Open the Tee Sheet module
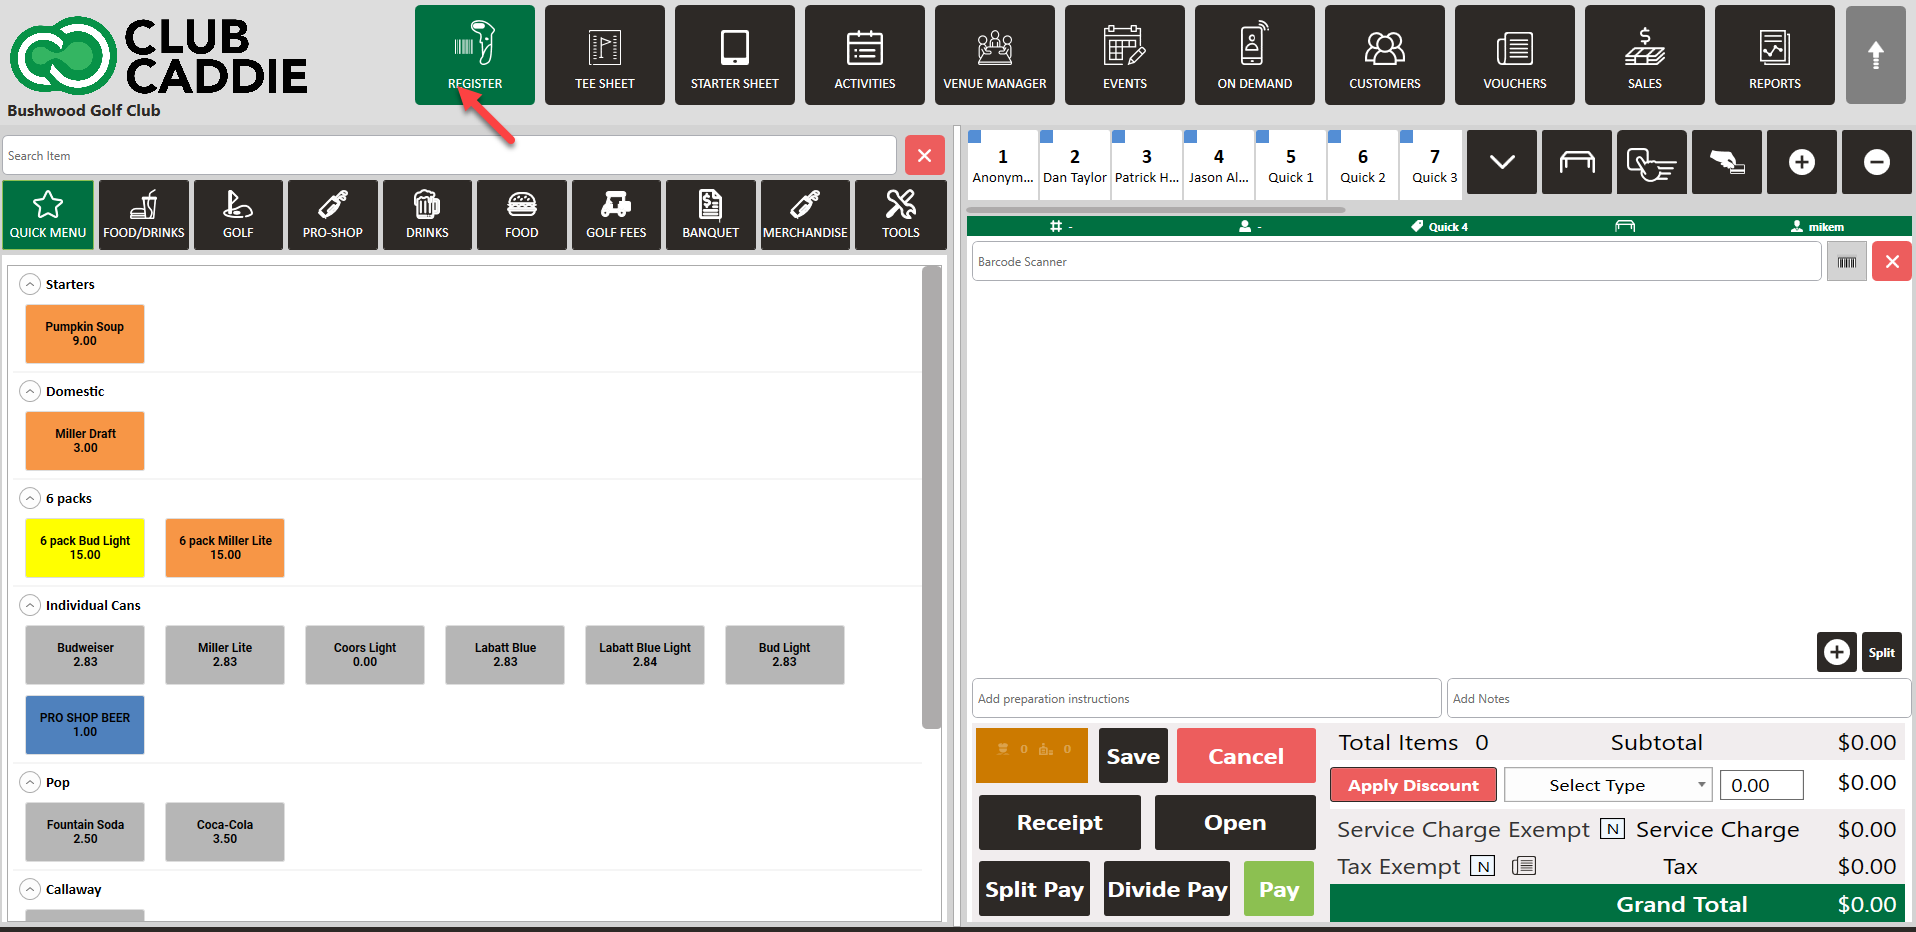1916x932 pixels. pos(604,55)
